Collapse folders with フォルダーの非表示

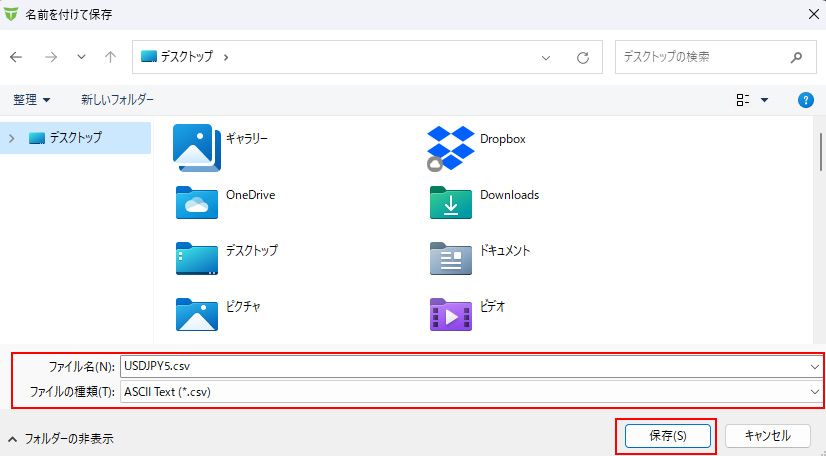(60, 438)
